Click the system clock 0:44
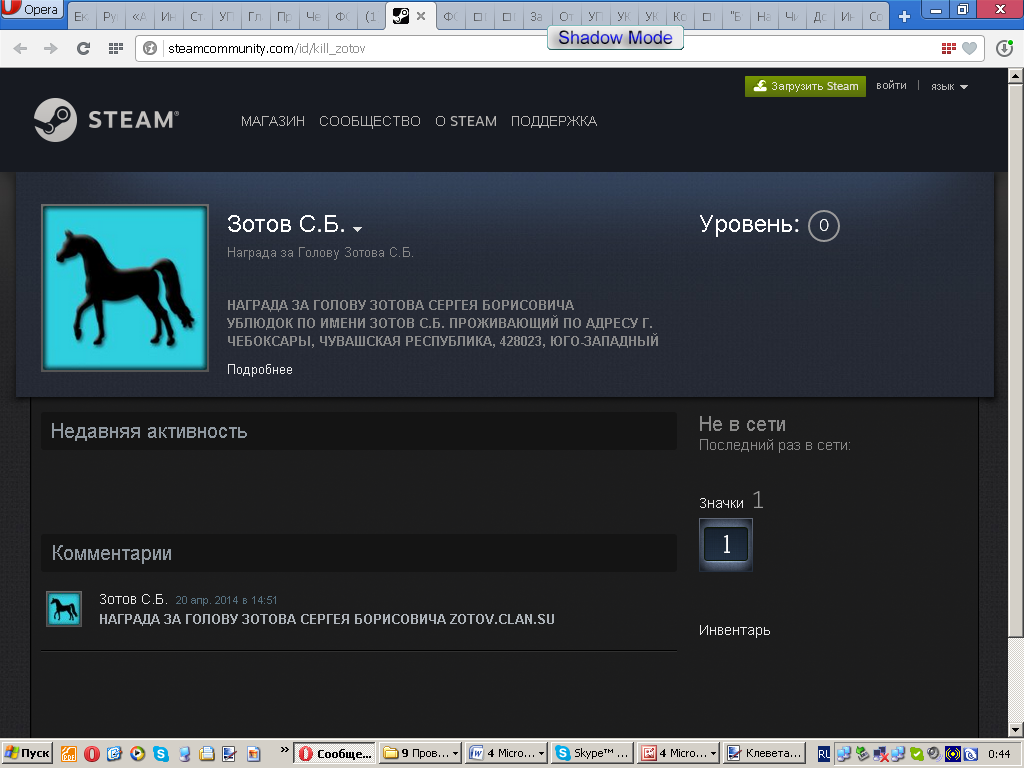1024x768 pixels. tap(999, 754)
